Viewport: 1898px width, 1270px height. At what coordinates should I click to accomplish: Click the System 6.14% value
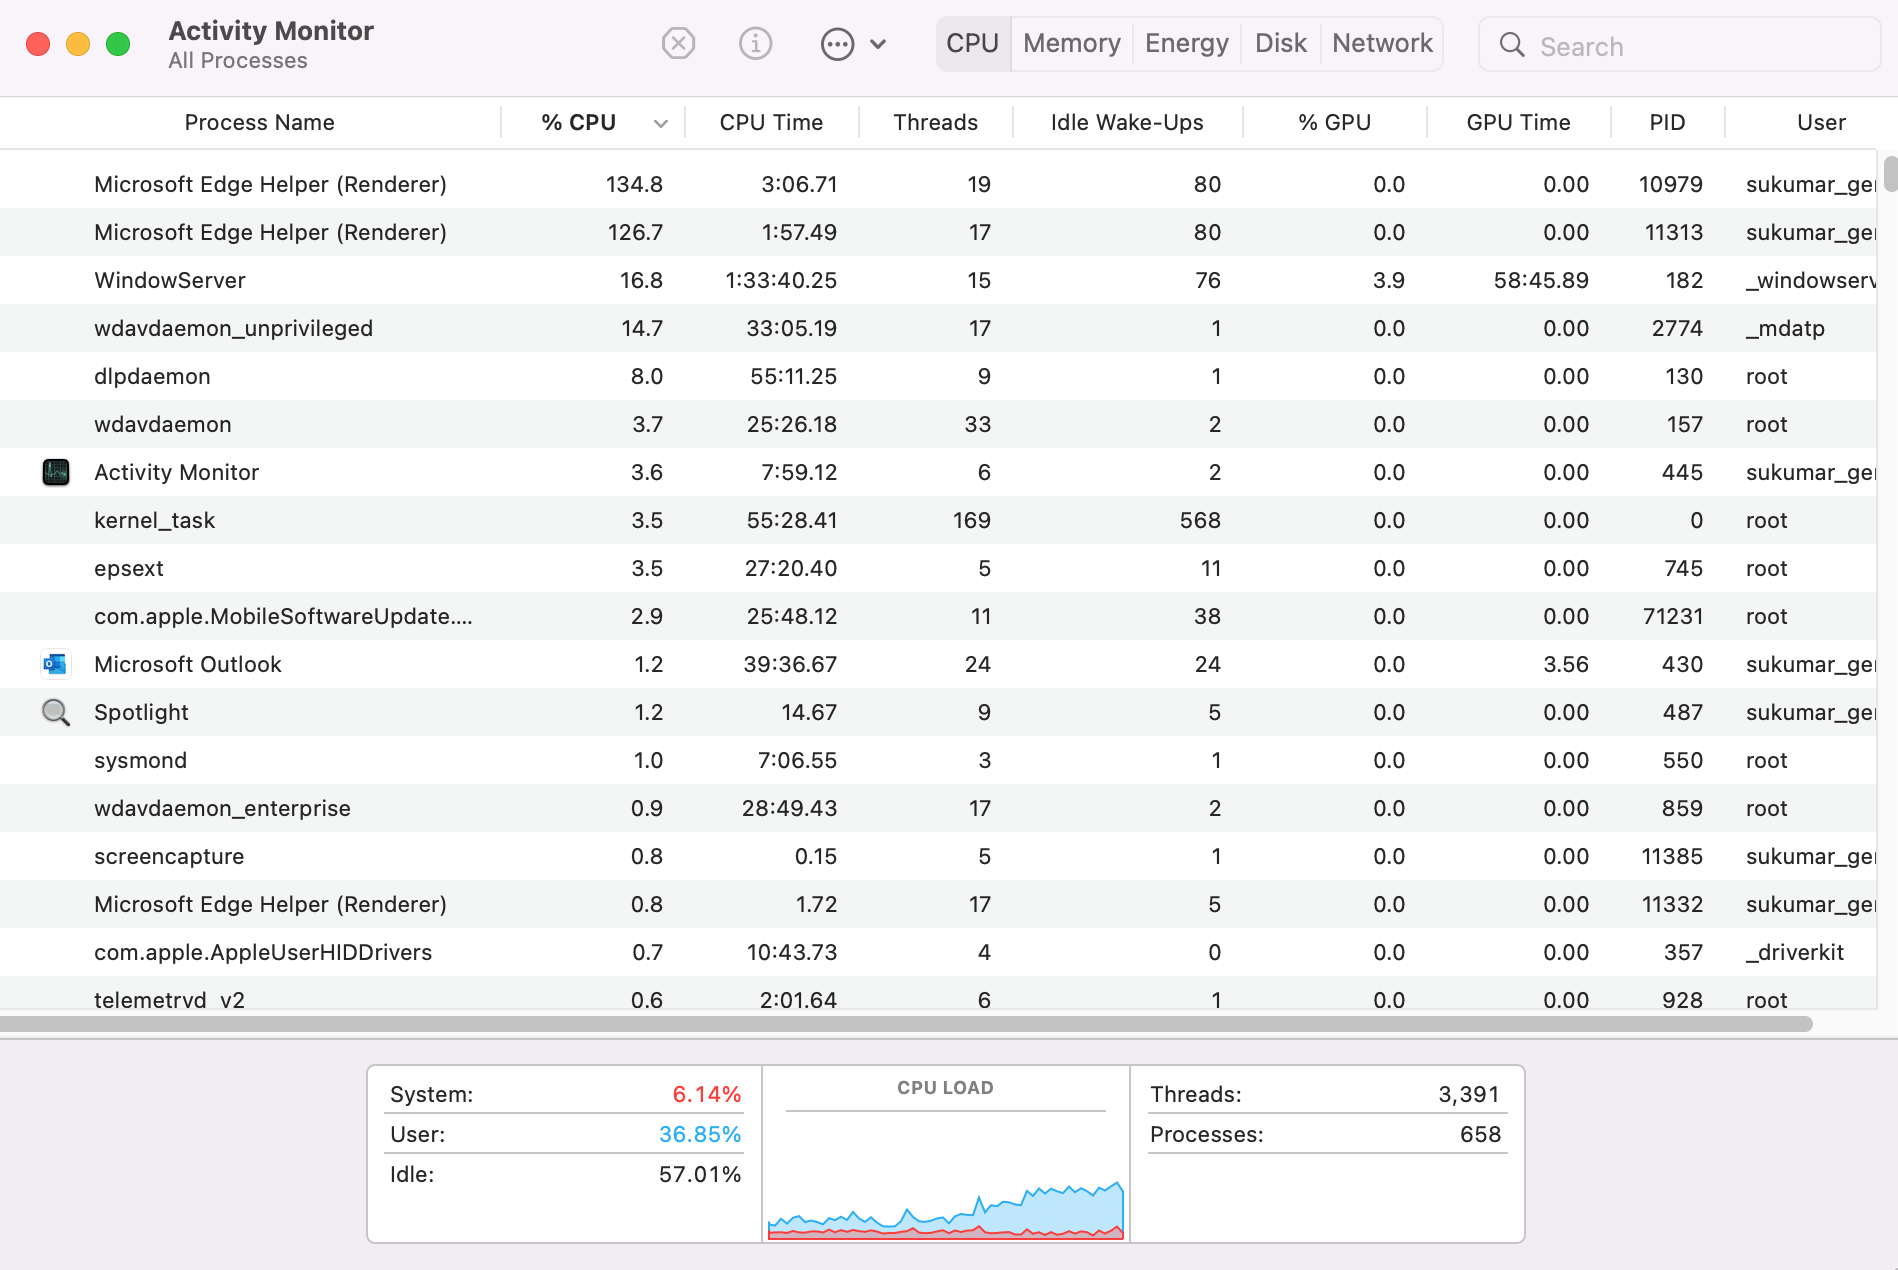click(x=706, y=1094)
